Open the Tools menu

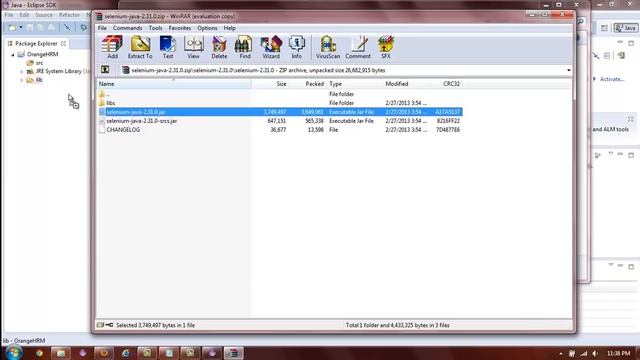click(155, 28)
